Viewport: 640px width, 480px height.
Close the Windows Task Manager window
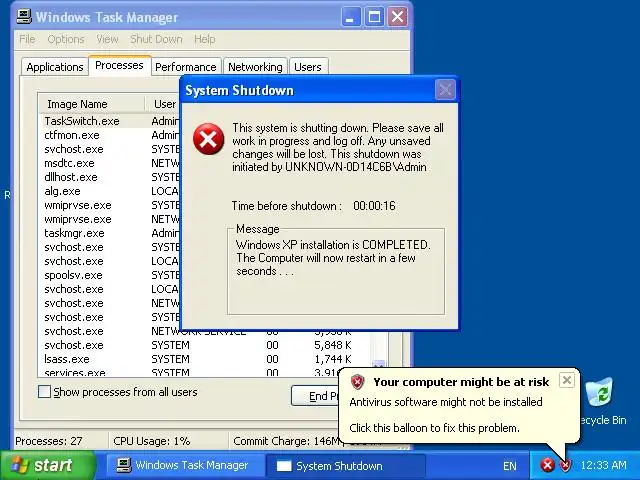(x=398, y=17)
